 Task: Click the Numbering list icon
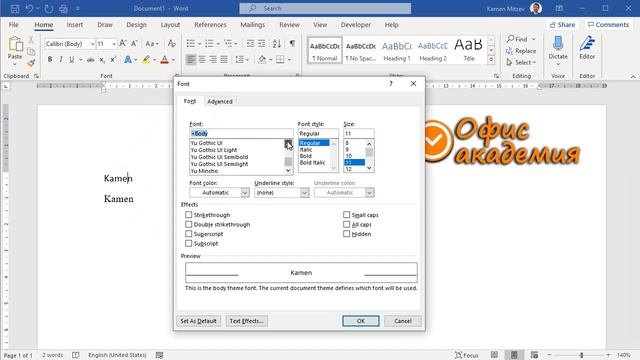[x=209, y=43]
